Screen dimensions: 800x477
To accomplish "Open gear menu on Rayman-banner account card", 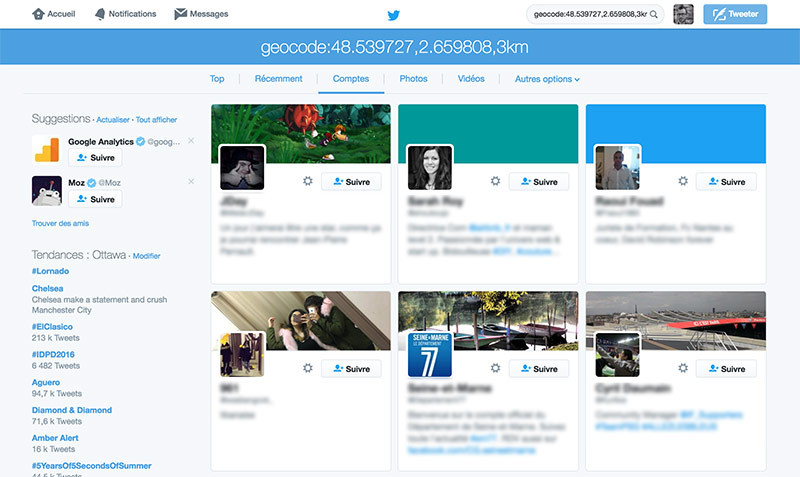I will point(308,181).
